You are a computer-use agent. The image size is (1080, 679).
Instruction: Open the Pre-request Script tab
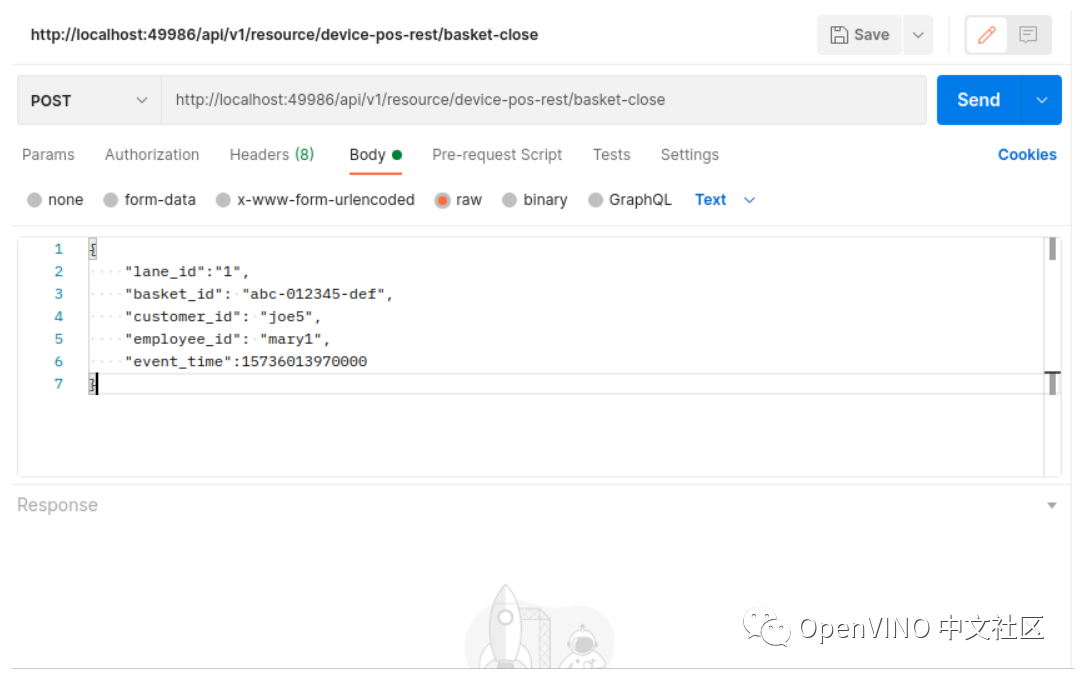click(497, 155)
